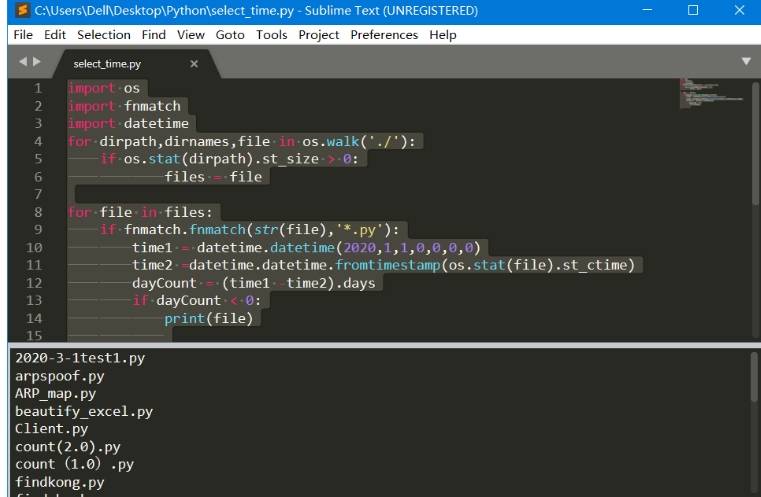Maximize the Sublime Text window
This screenshot has height=497, width=761.
point(693,10)
